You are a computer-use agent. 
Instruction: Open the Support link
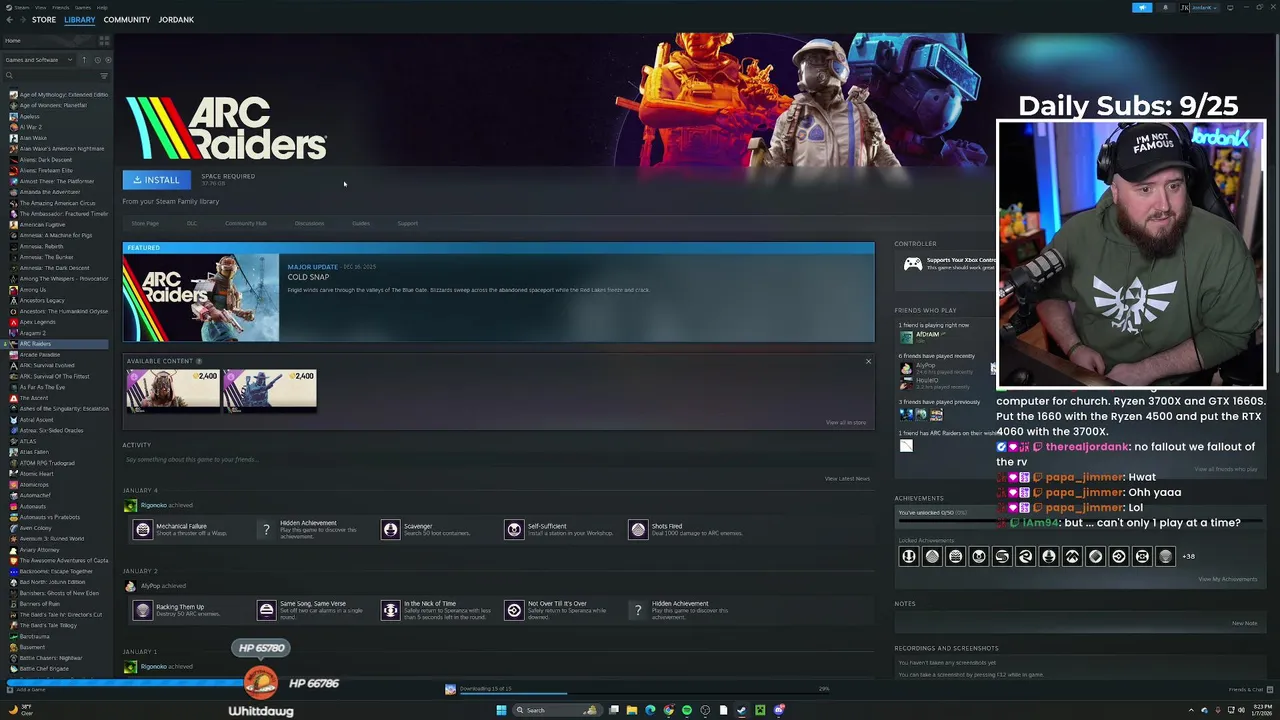tap(408, 223)
